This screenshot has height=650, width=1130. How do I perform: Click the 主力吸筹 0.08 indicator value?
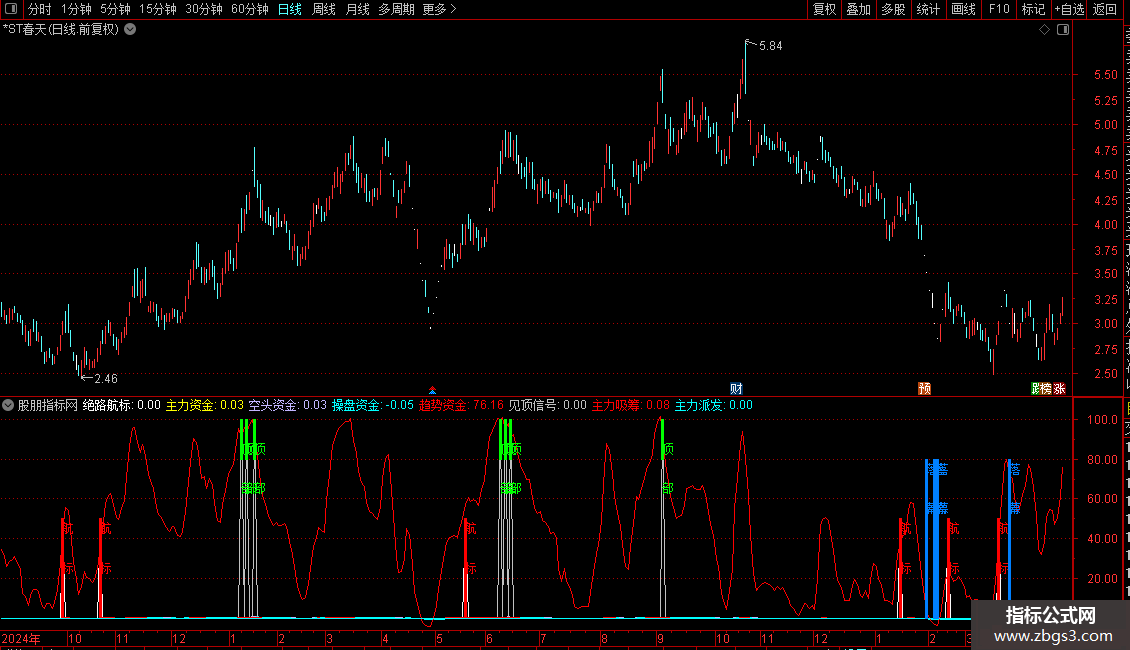click(x=631, y=405)
